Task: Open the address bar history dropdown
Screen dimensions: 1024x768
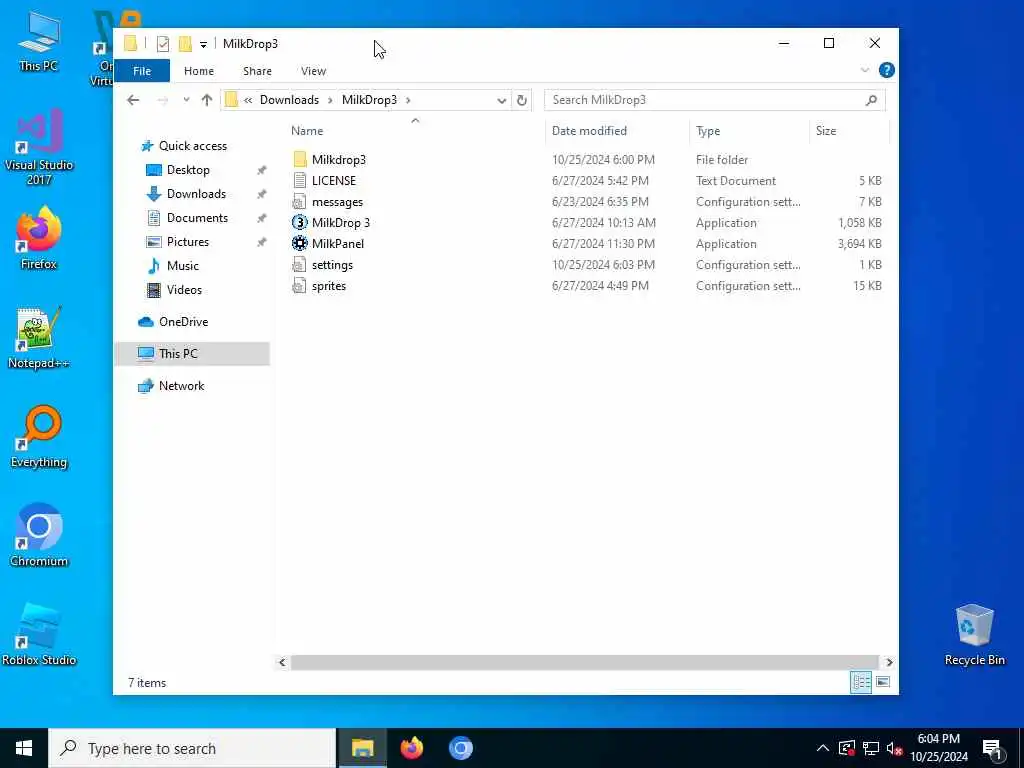Action: 501,101
